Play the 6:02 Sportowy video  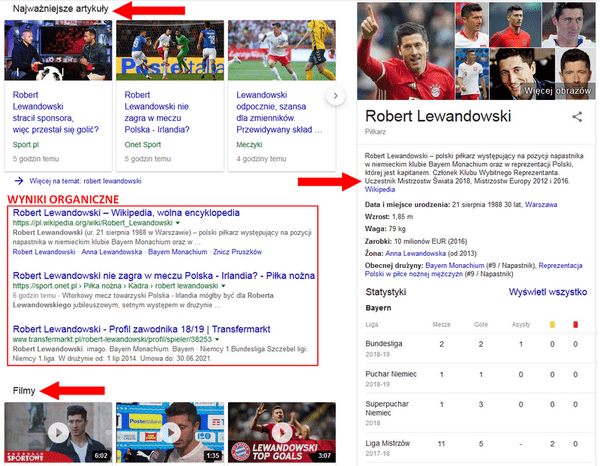[x=58, y=432]
